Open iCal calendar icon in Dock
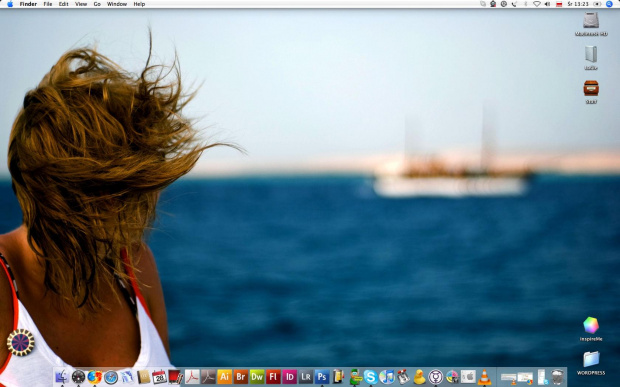 click(159, 377)
